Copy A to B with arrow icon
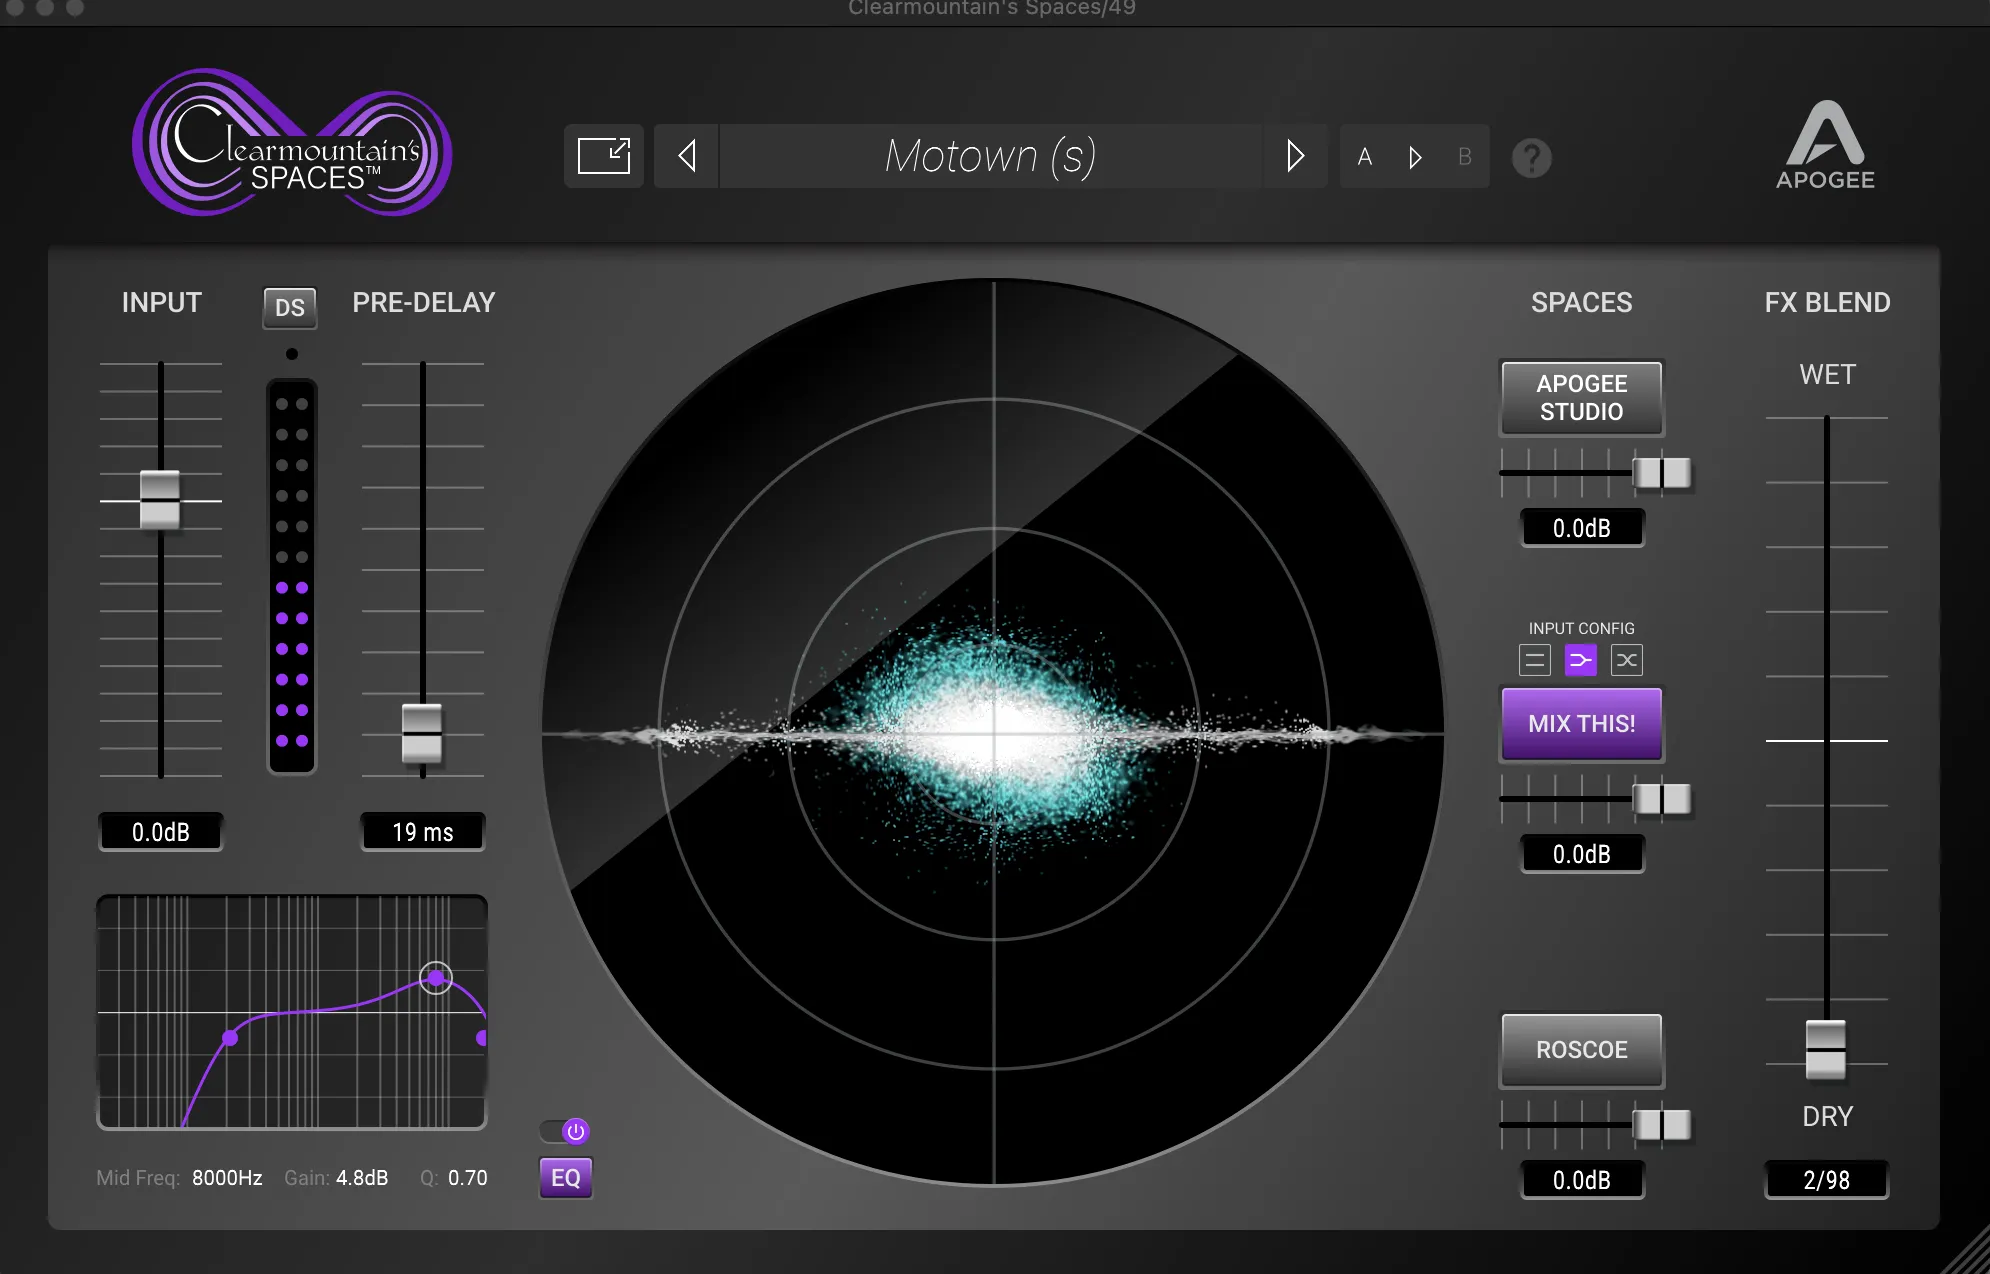Viewport: 1990px width, 1274px height. click(x=1414, y=157)
